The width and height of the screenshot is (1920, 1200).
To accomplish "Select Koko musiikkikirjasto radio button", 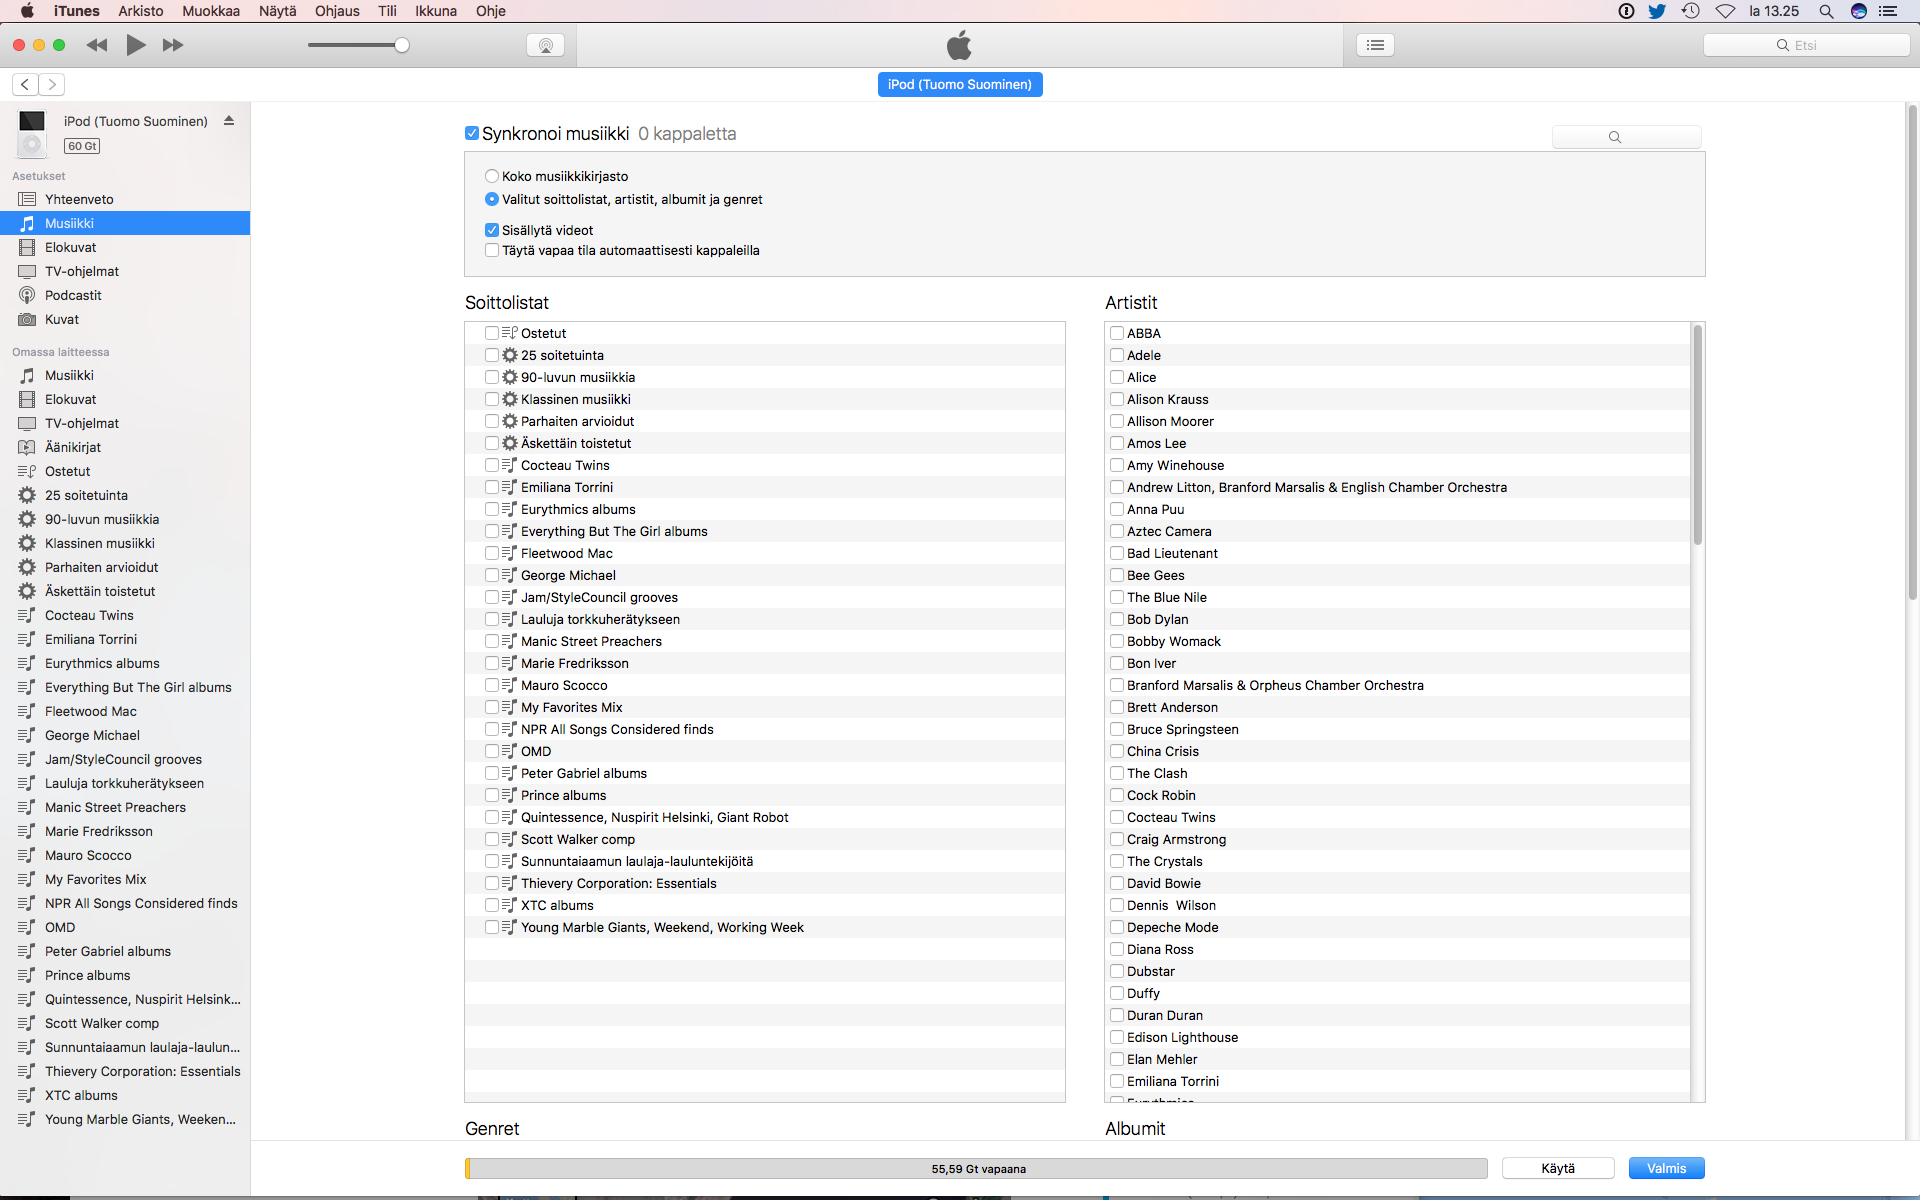I will [x=492, y=176].
